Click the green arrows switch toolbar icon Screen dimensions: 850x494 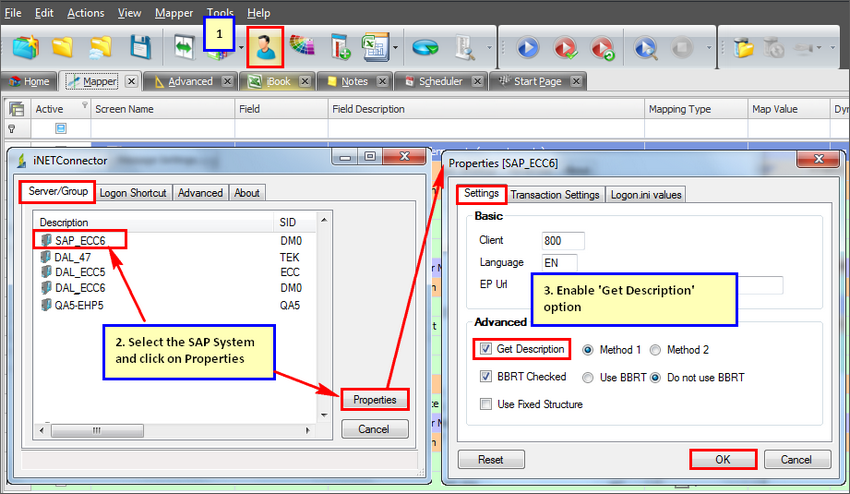point(184,47)
